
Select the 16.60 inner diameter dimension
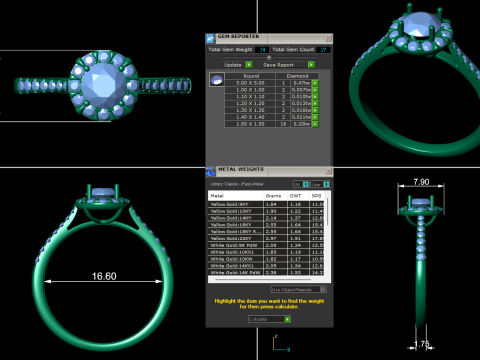tap(104, 276)
